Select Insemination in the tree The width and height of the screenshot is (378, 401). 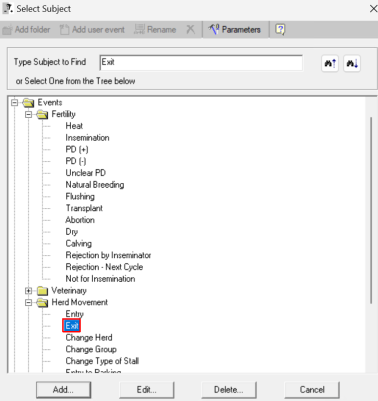[87, 138]
